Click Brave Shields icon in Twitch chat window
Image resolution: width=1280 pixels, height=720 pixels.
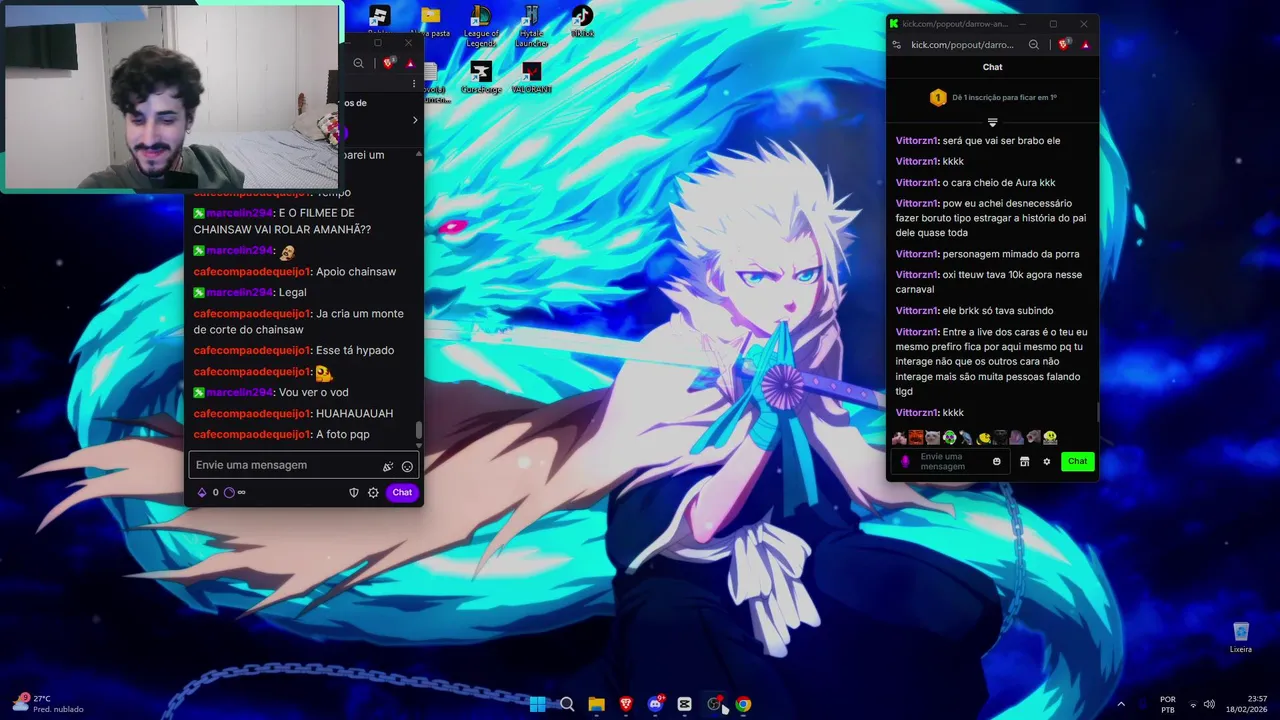[x=389, y=63]
